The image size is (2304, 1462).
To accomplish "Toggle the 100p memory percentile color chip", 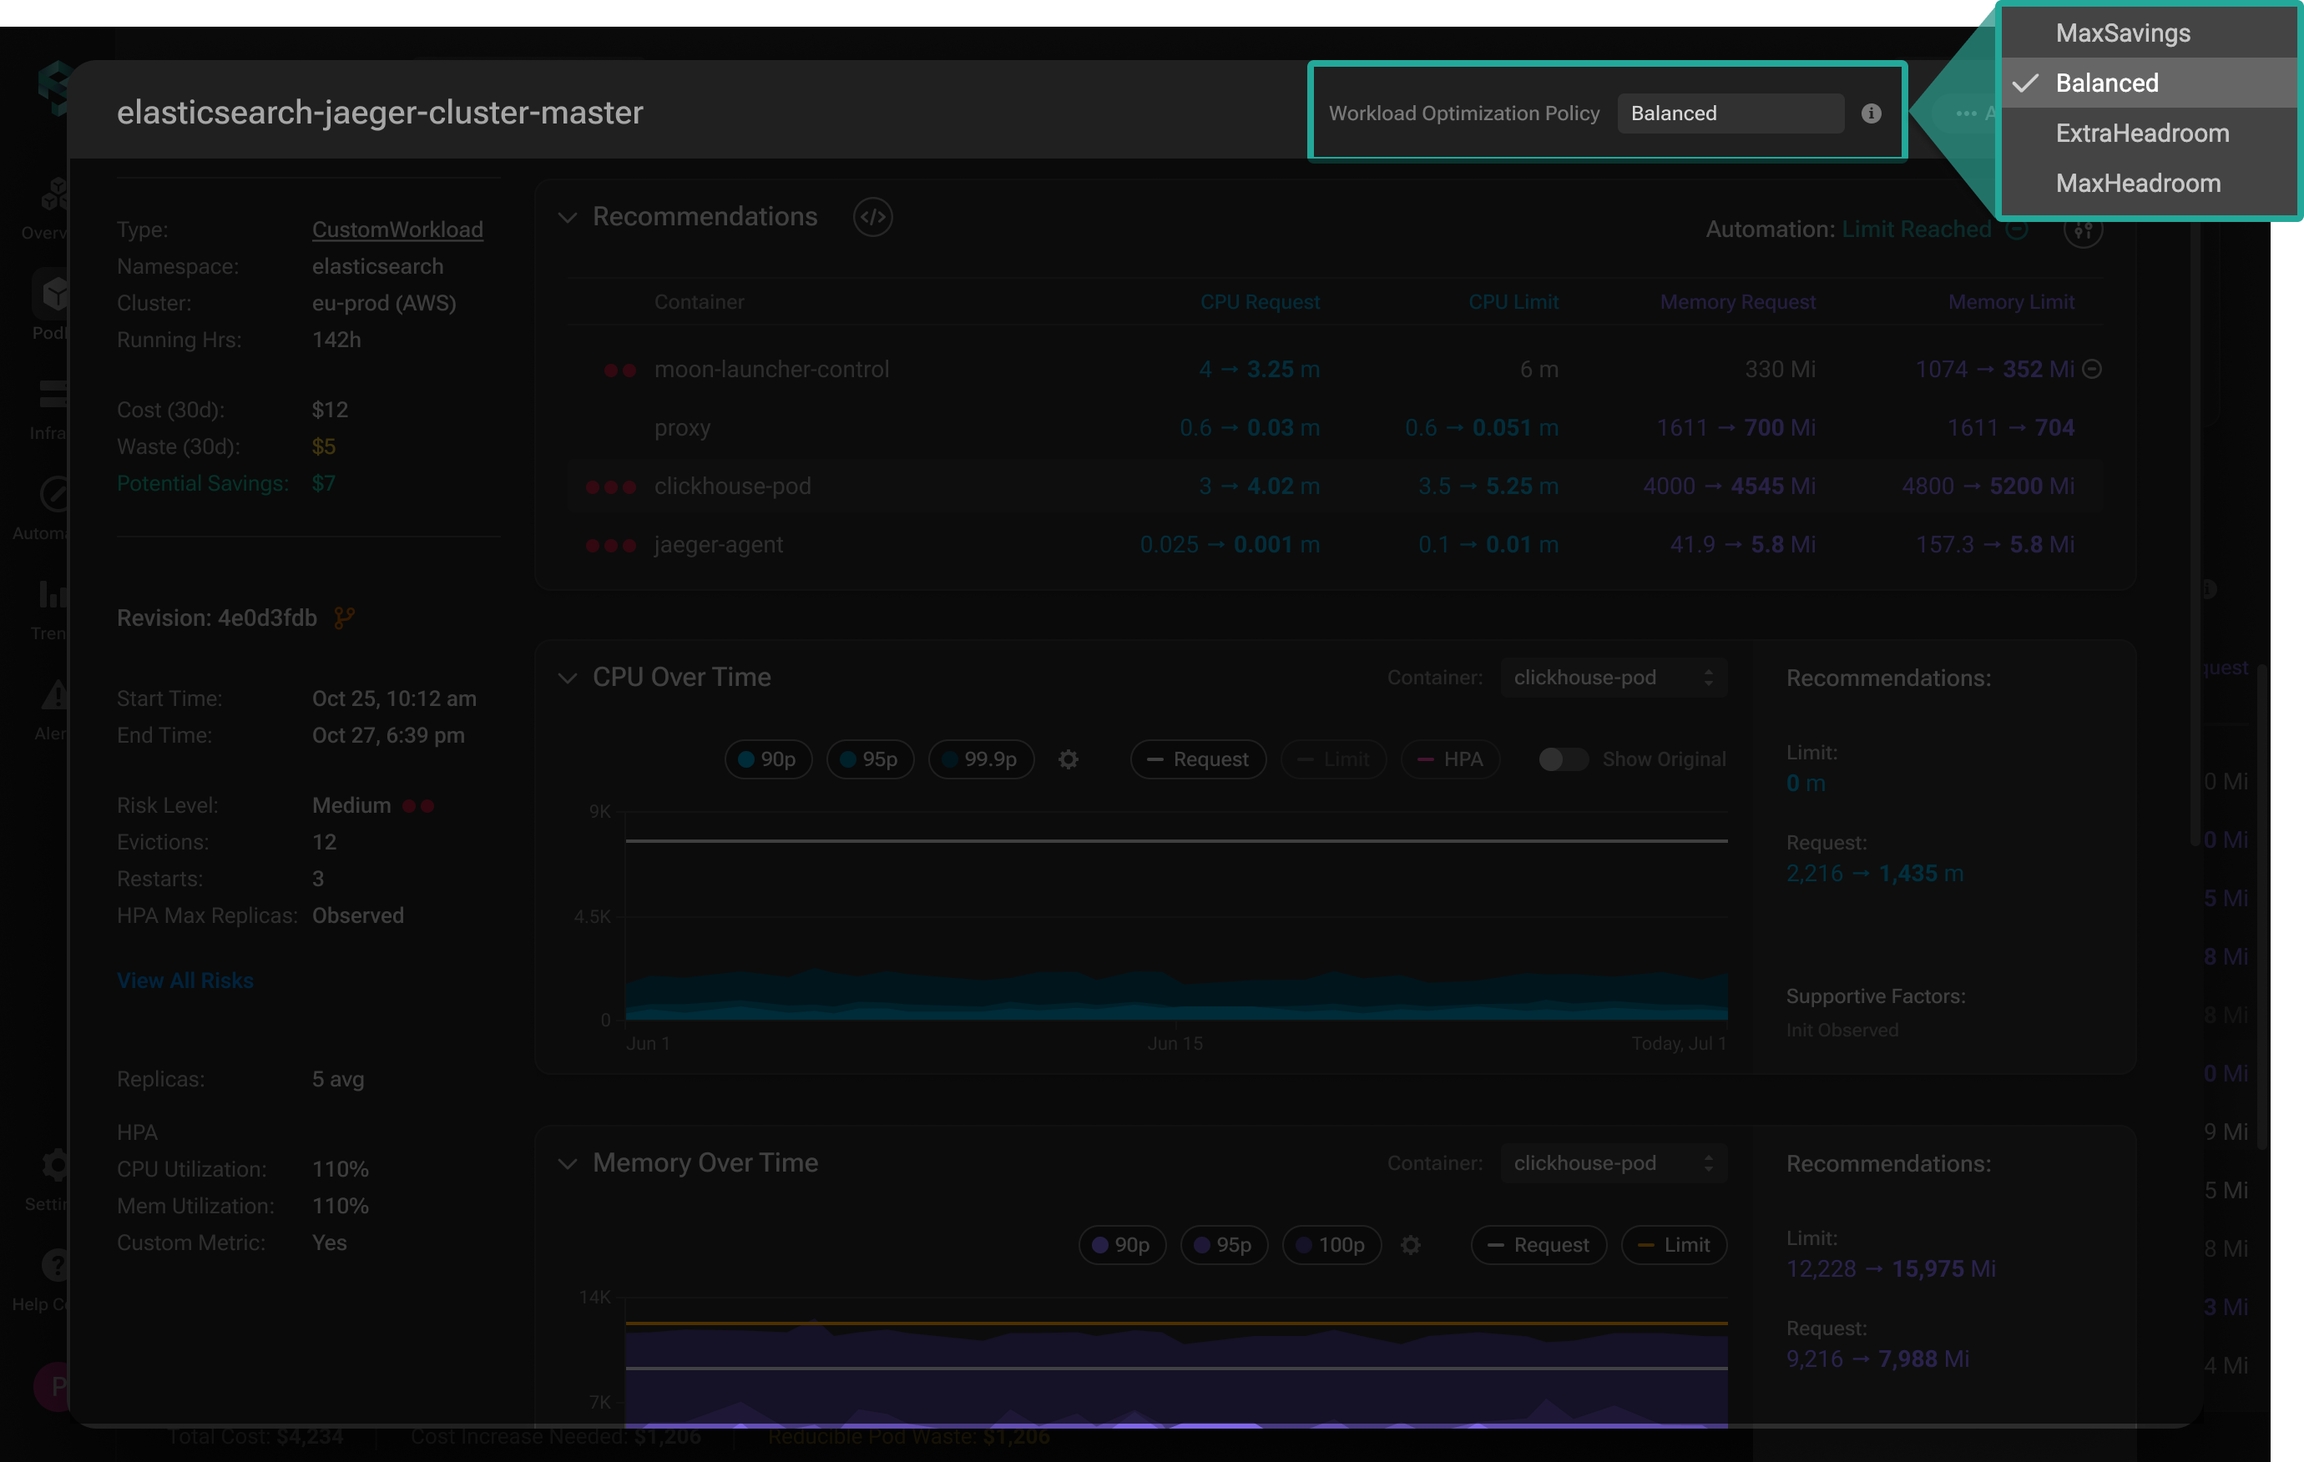I will pyautogui.click(x=1331, y=1245).
